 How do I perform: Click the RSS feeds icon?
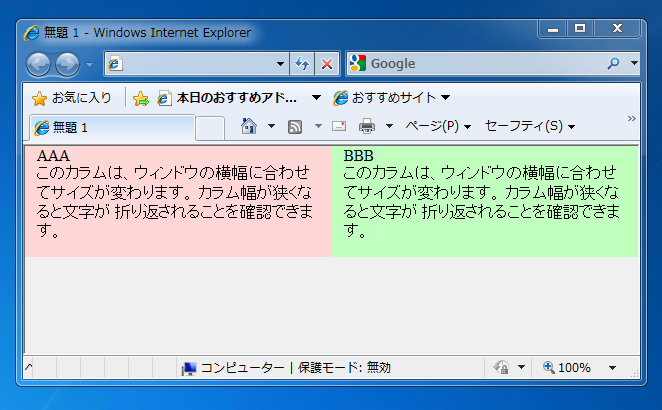click(295, 126)
